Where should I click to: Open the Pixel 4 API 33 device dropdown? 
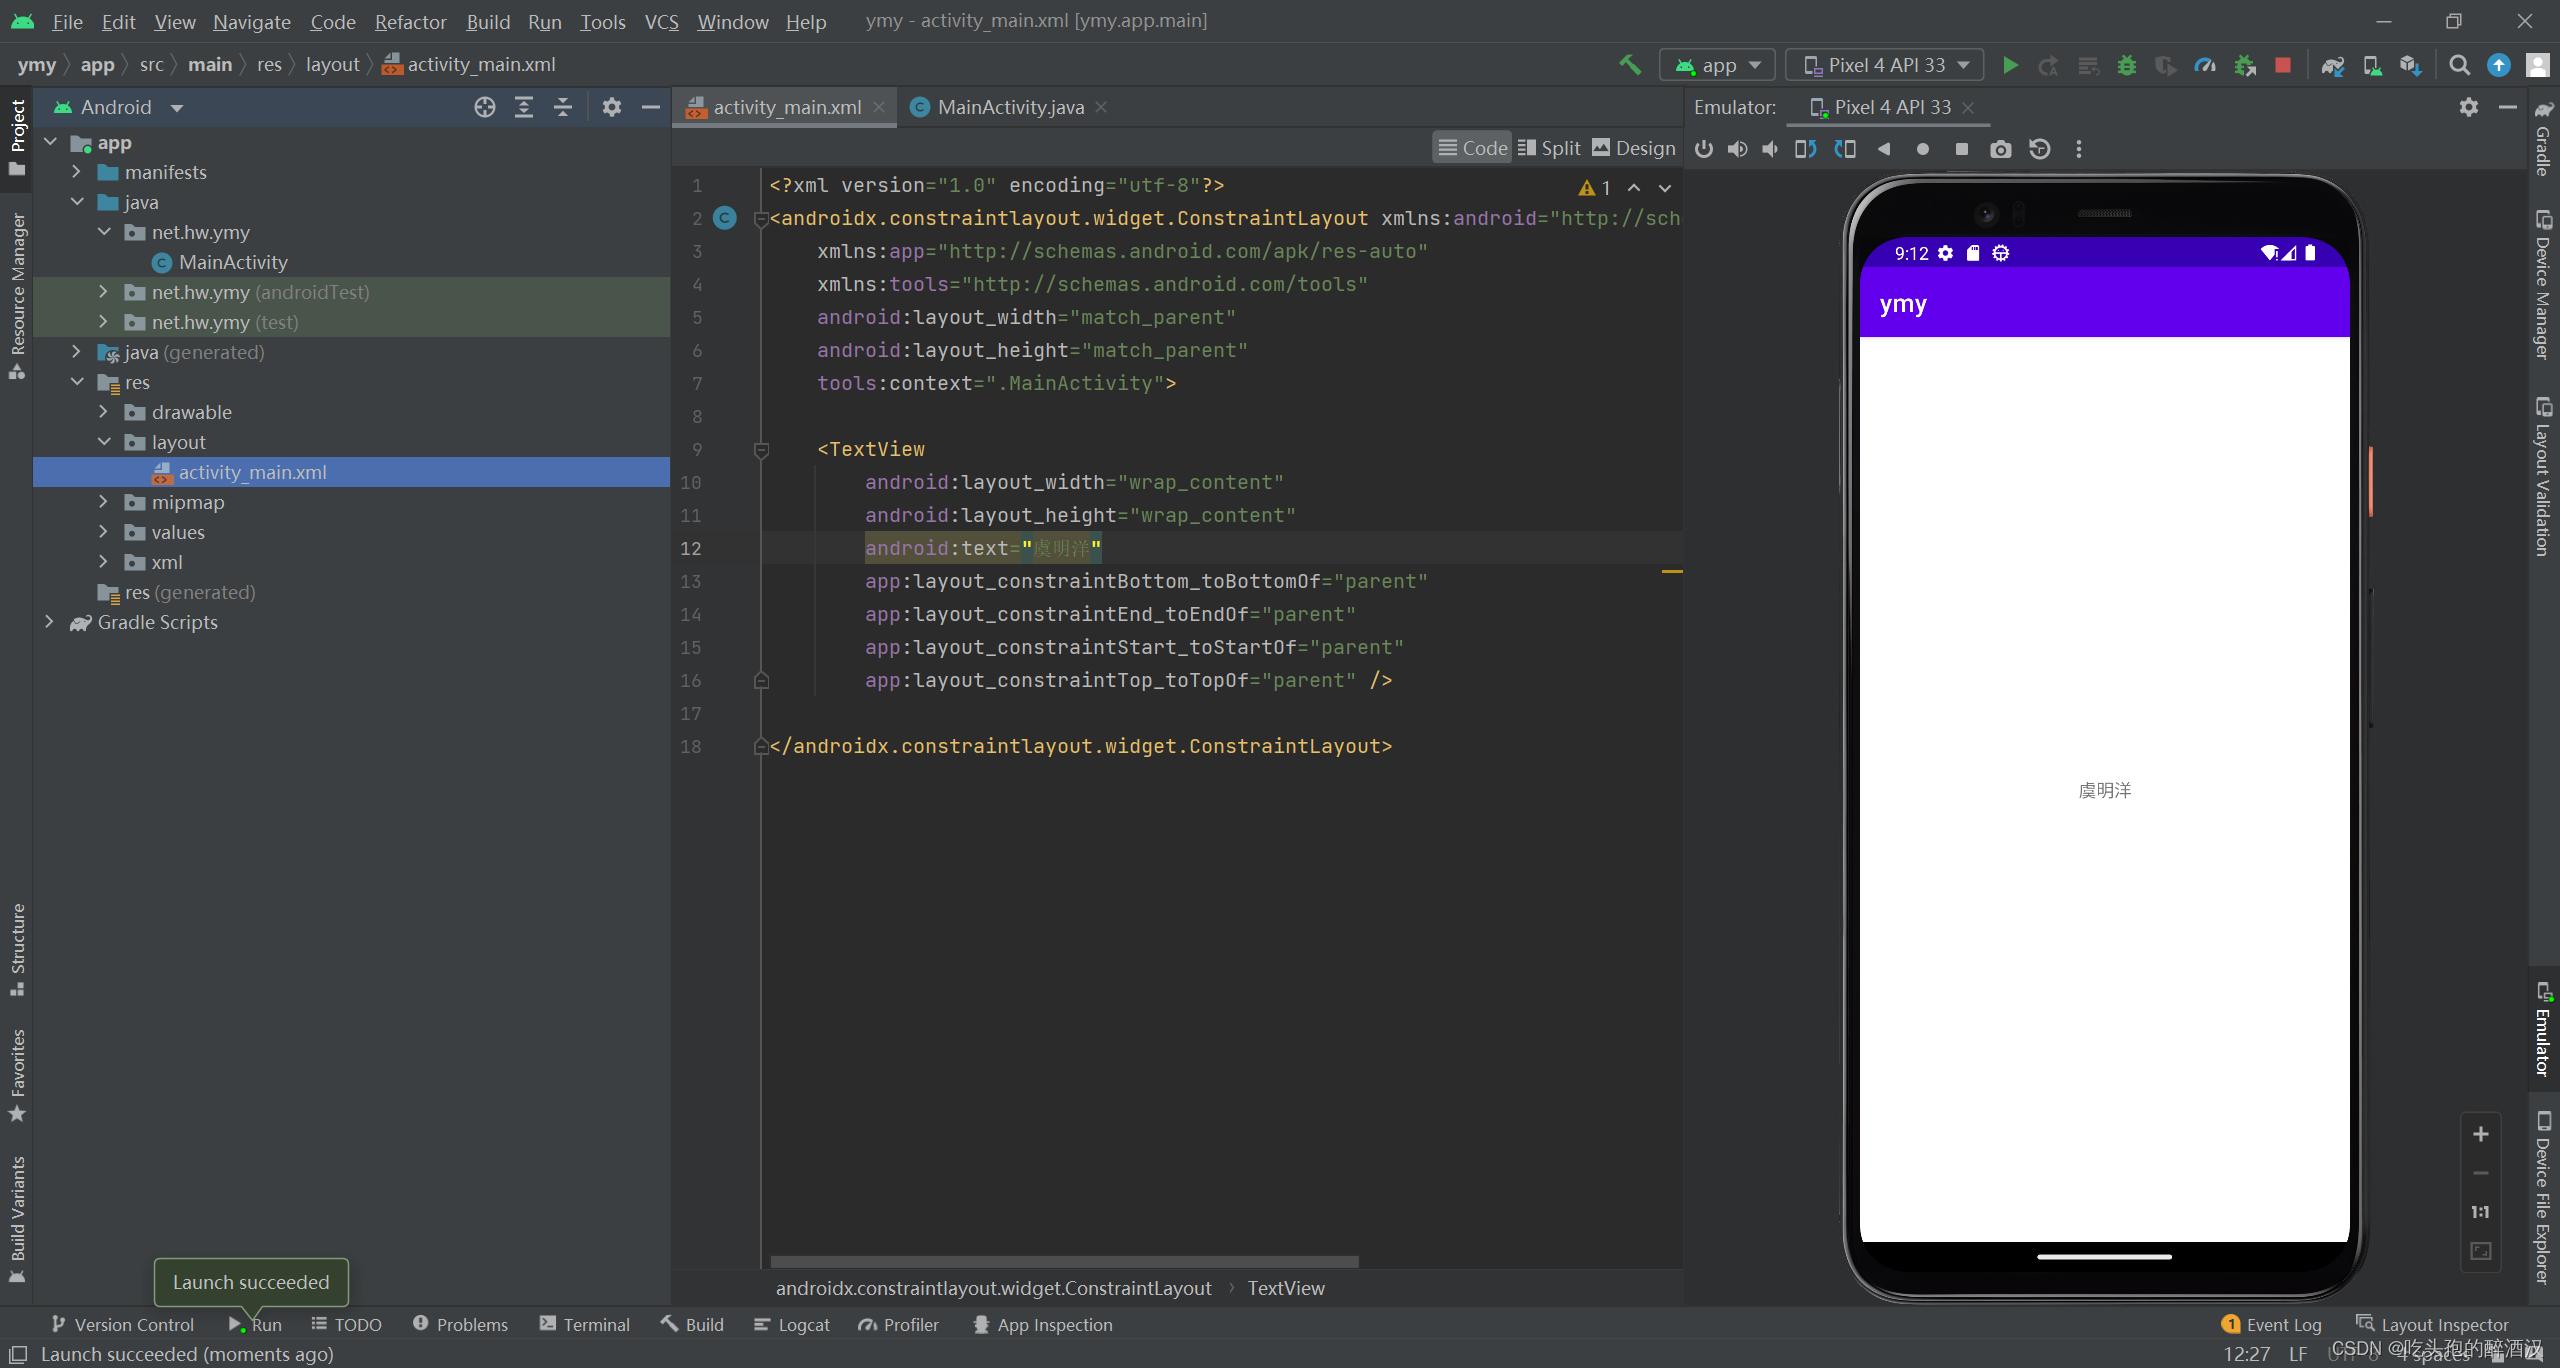(1885, 65)
